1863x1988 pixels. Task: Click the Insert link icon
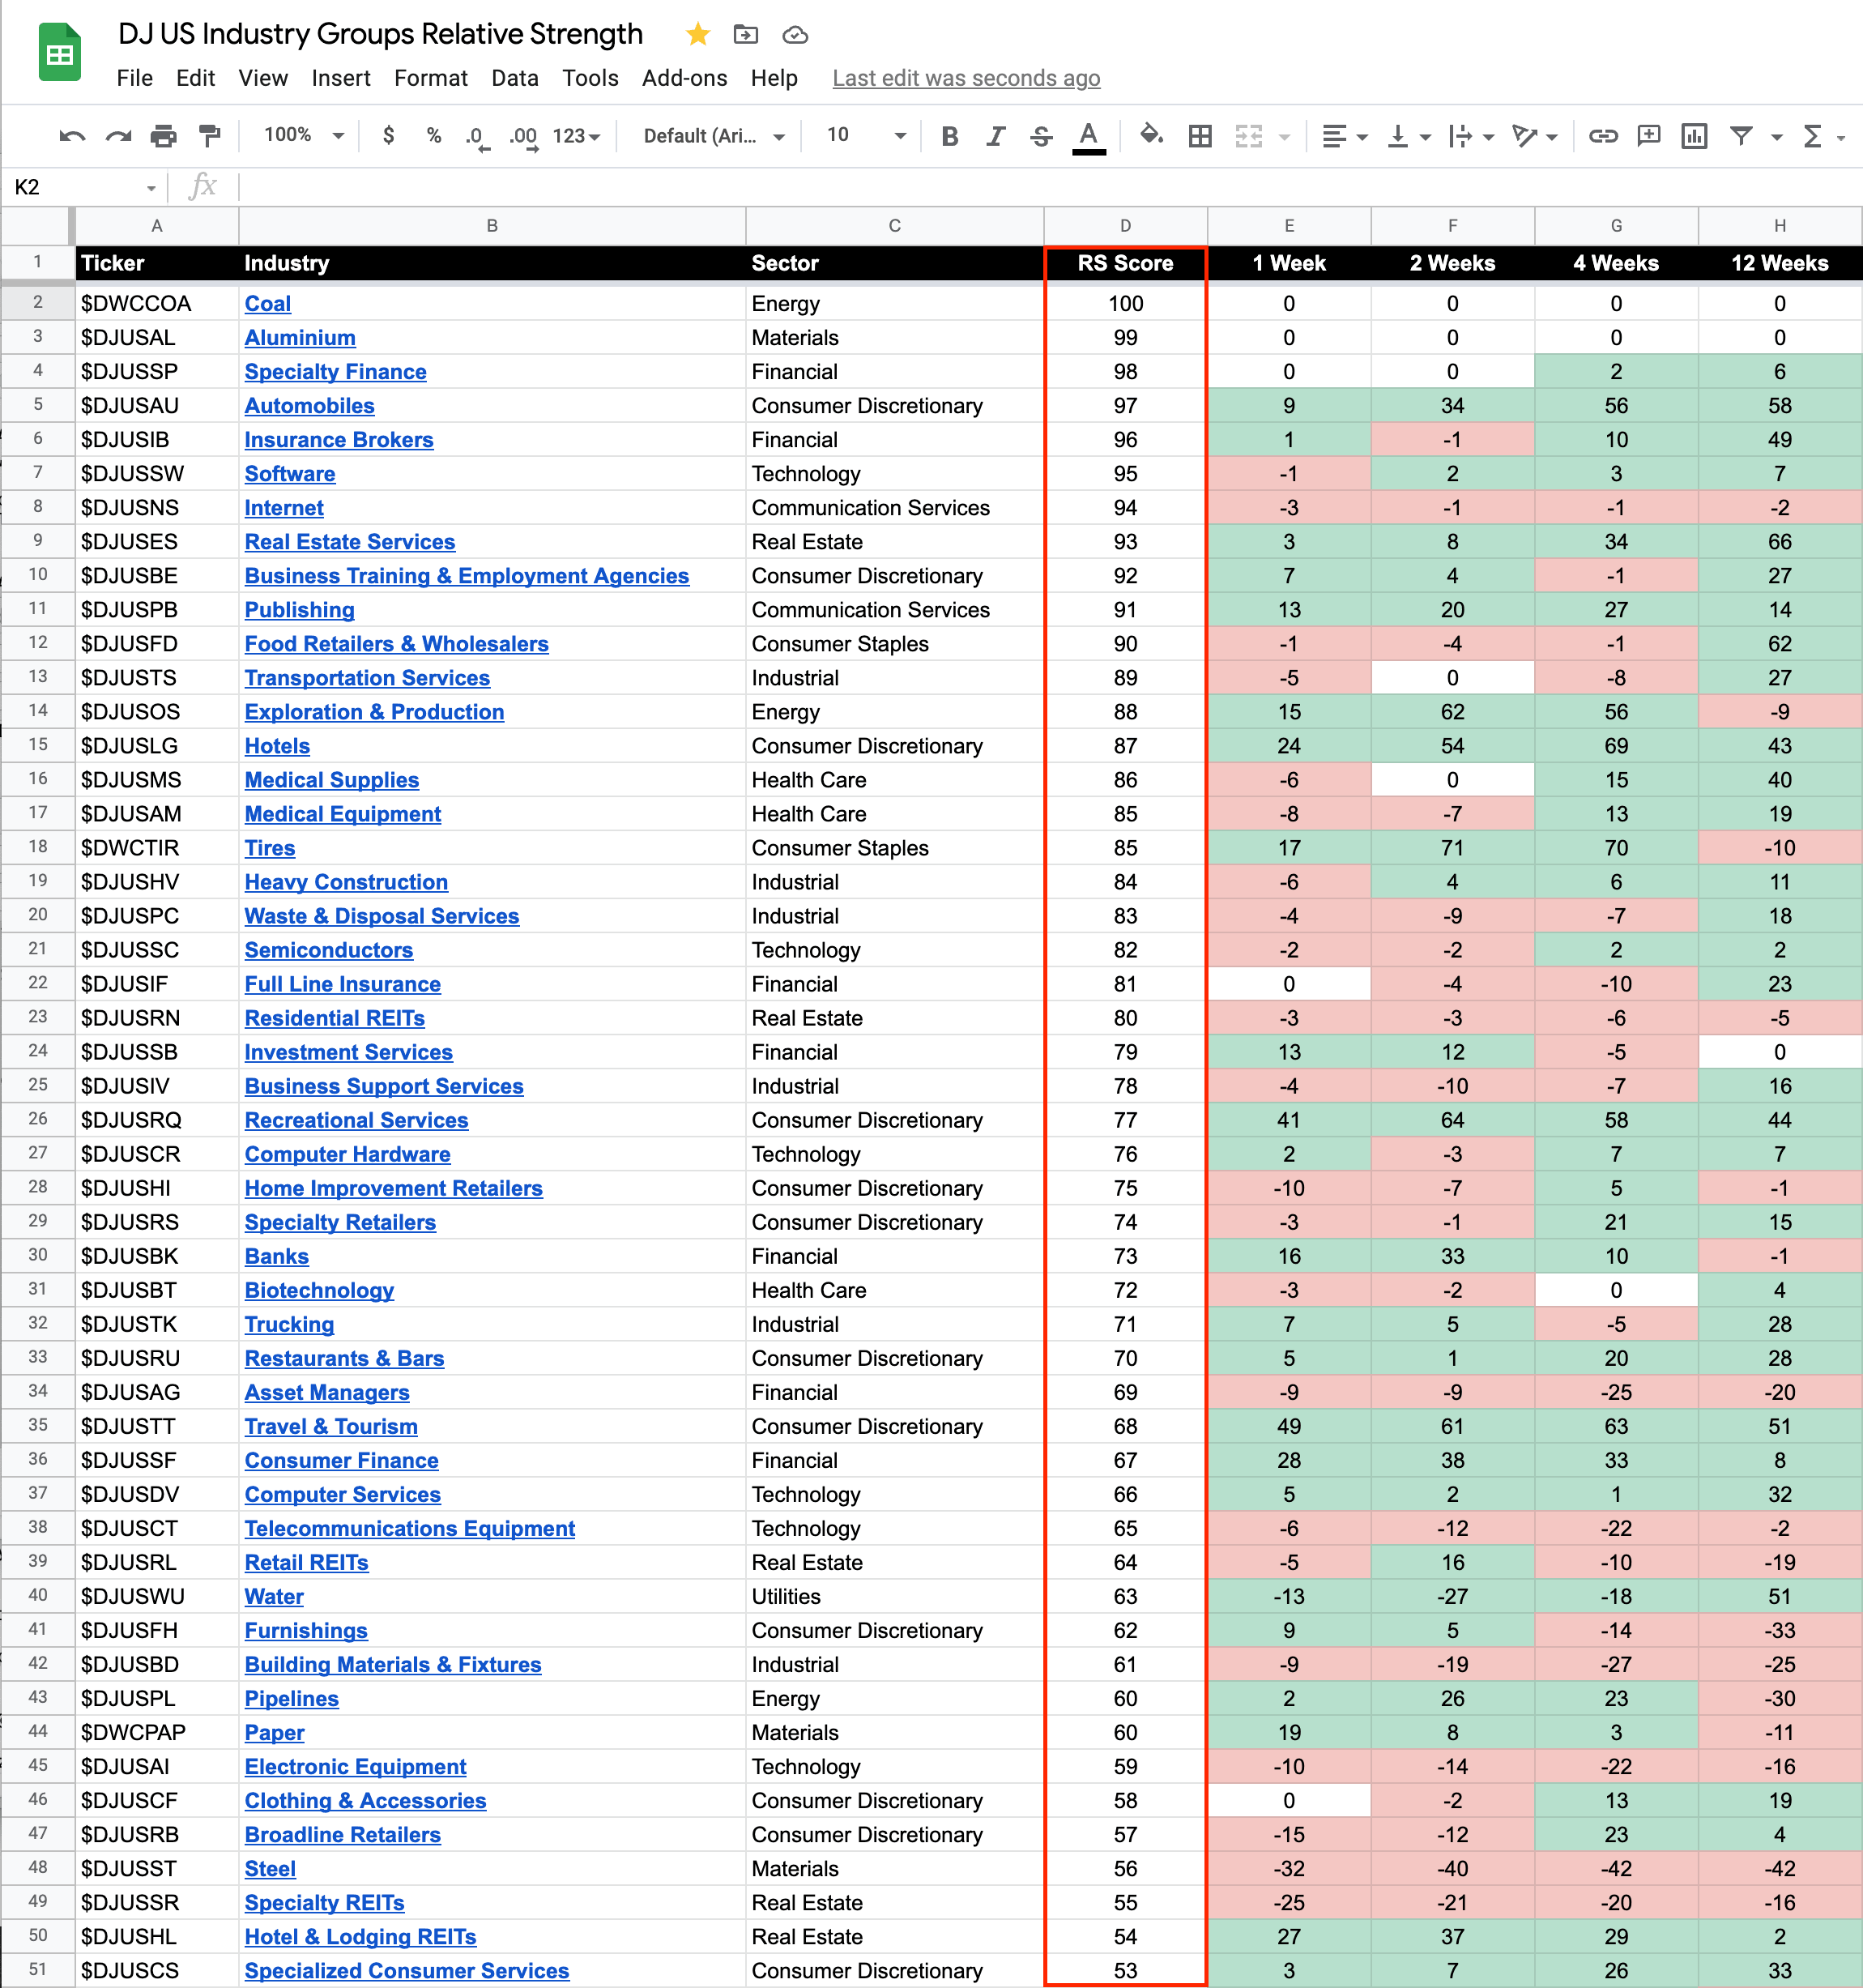(1603, 136)
